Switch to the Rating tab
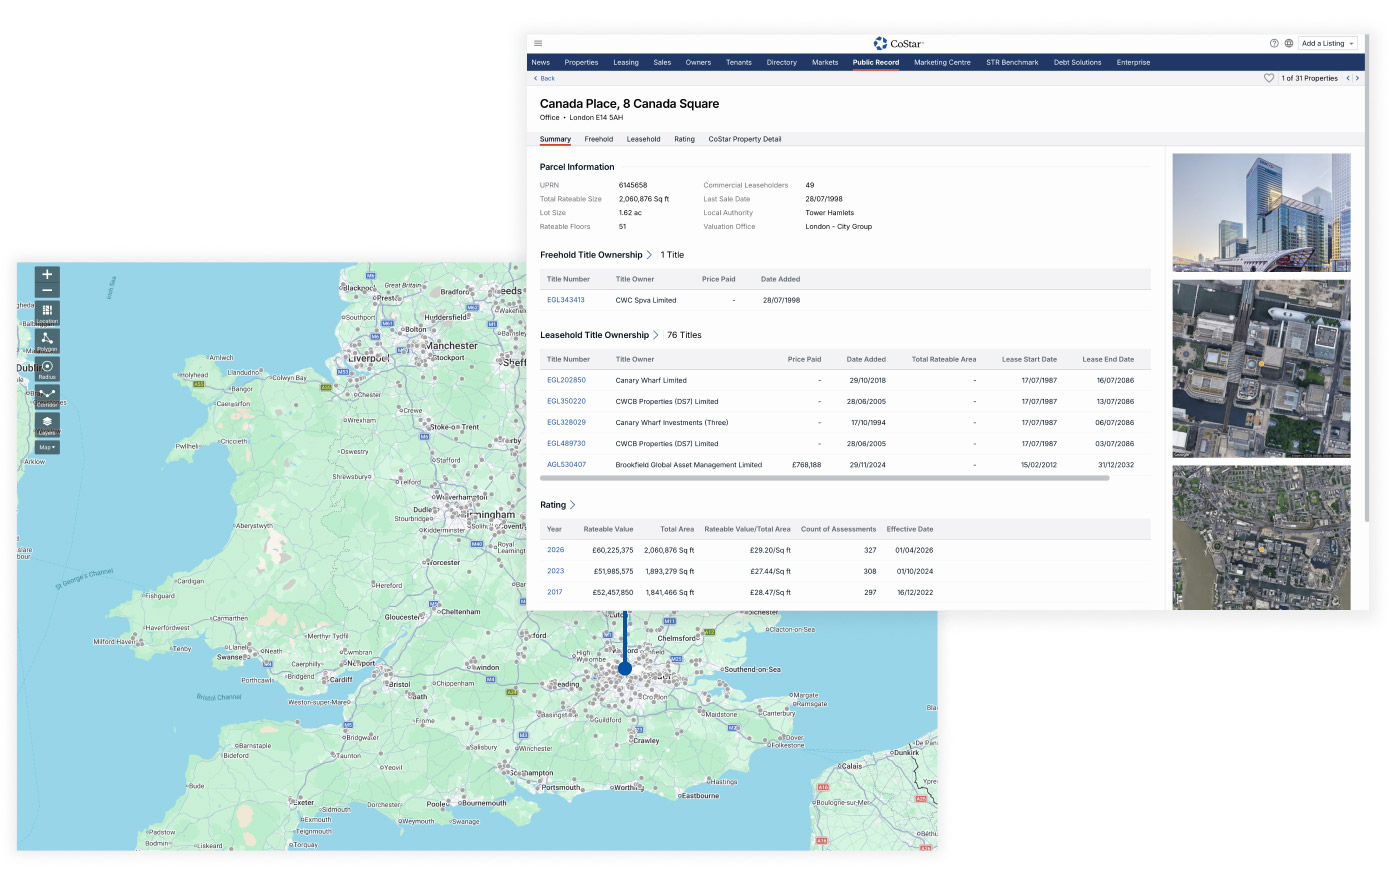 (684, 139)
